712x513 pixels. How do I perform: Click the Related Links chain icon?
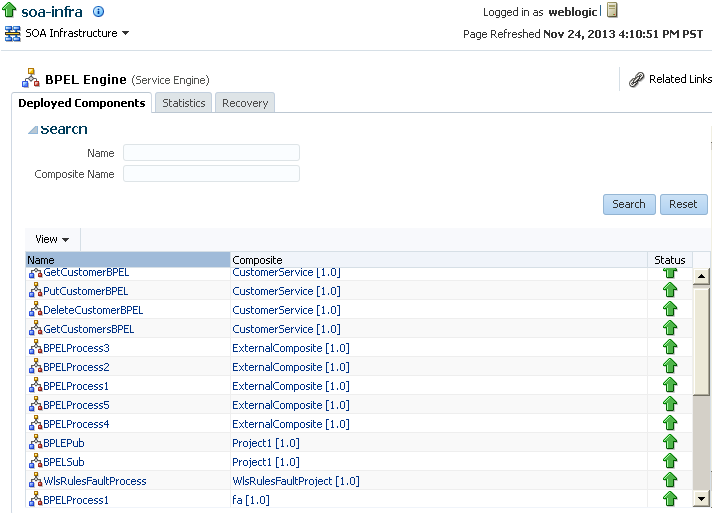tap(637, 79)
